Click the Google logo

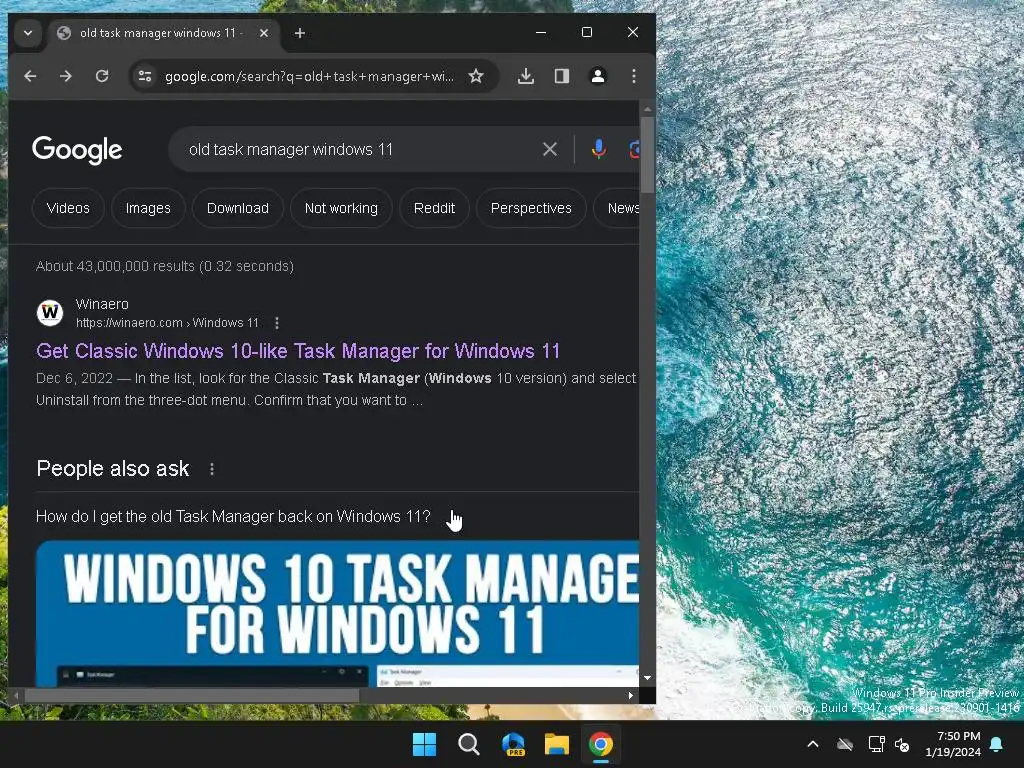point(77,150)
